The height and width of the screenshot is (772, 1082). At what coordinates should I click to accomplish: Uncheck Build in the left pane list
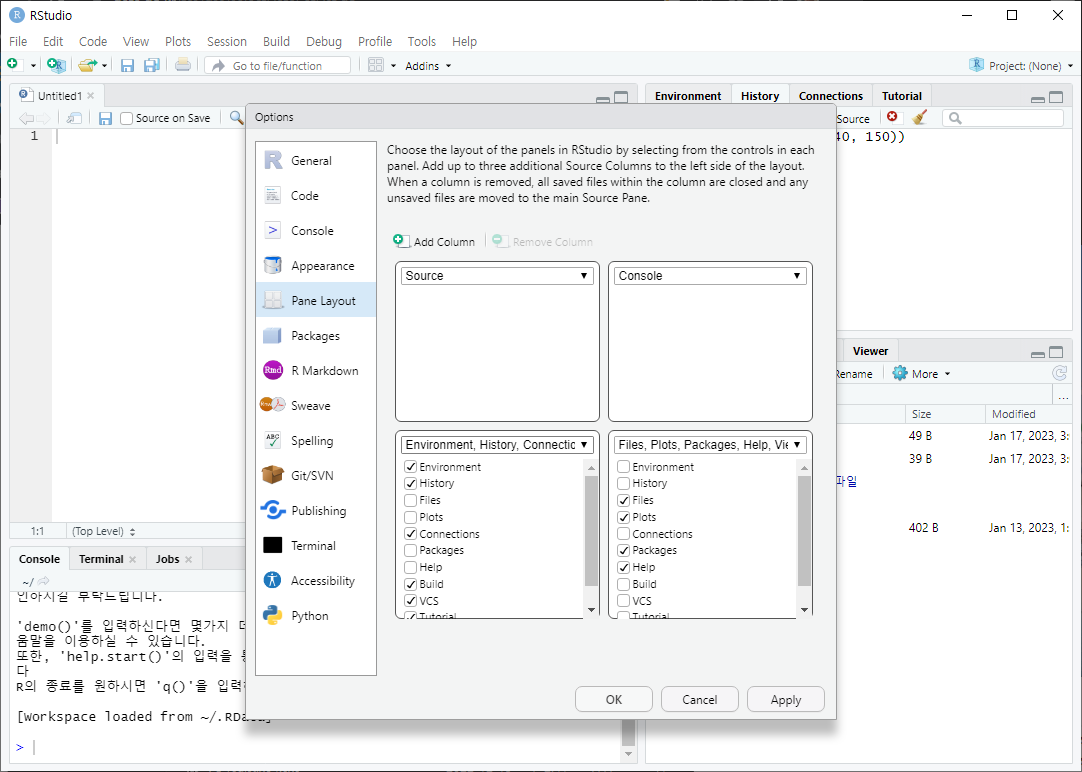(411, 584)
